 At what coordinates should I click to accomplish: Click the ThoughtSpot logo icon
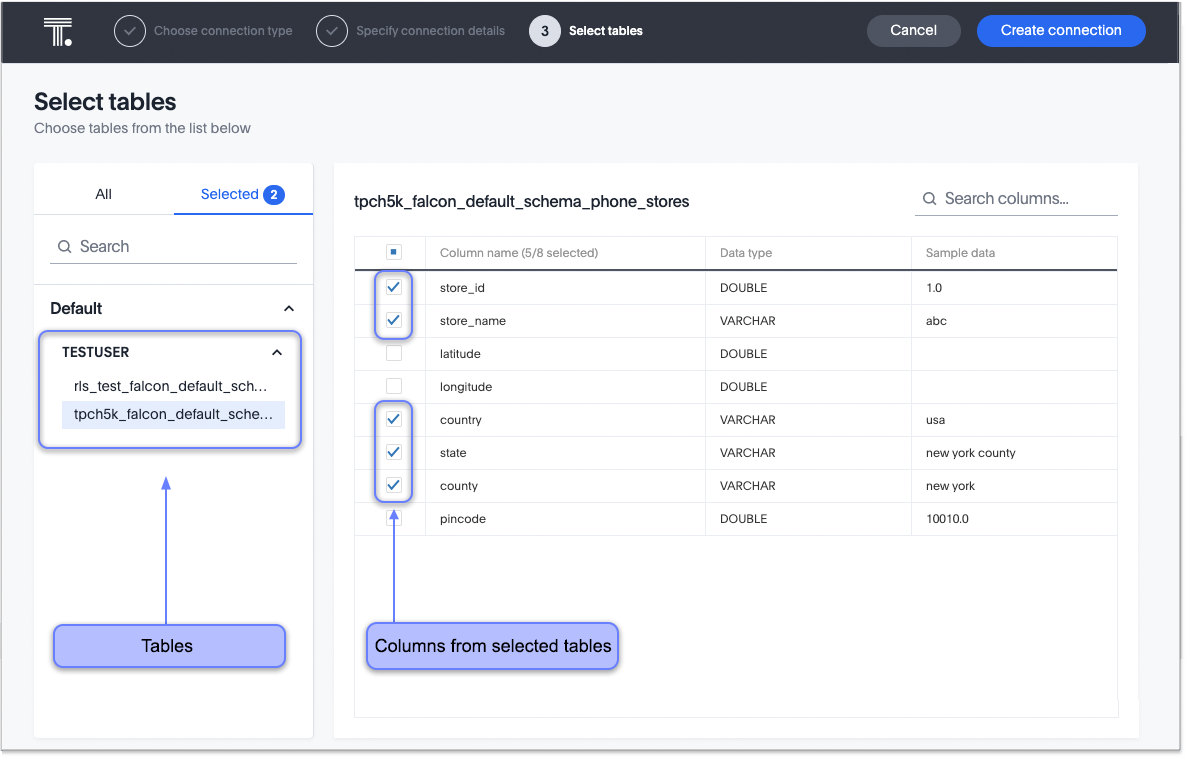point(56,30)
